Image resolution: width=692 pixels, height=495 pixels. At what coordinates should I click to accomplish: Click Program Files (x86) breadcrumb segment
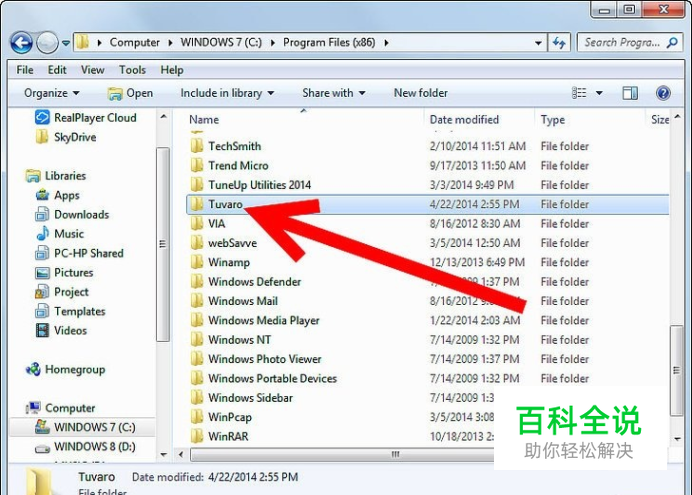329,42
